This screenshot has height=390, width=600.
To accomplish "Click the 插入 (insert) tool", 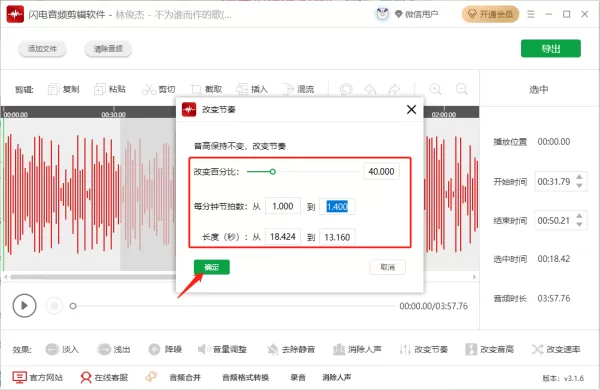I will [x=252, y=89].
